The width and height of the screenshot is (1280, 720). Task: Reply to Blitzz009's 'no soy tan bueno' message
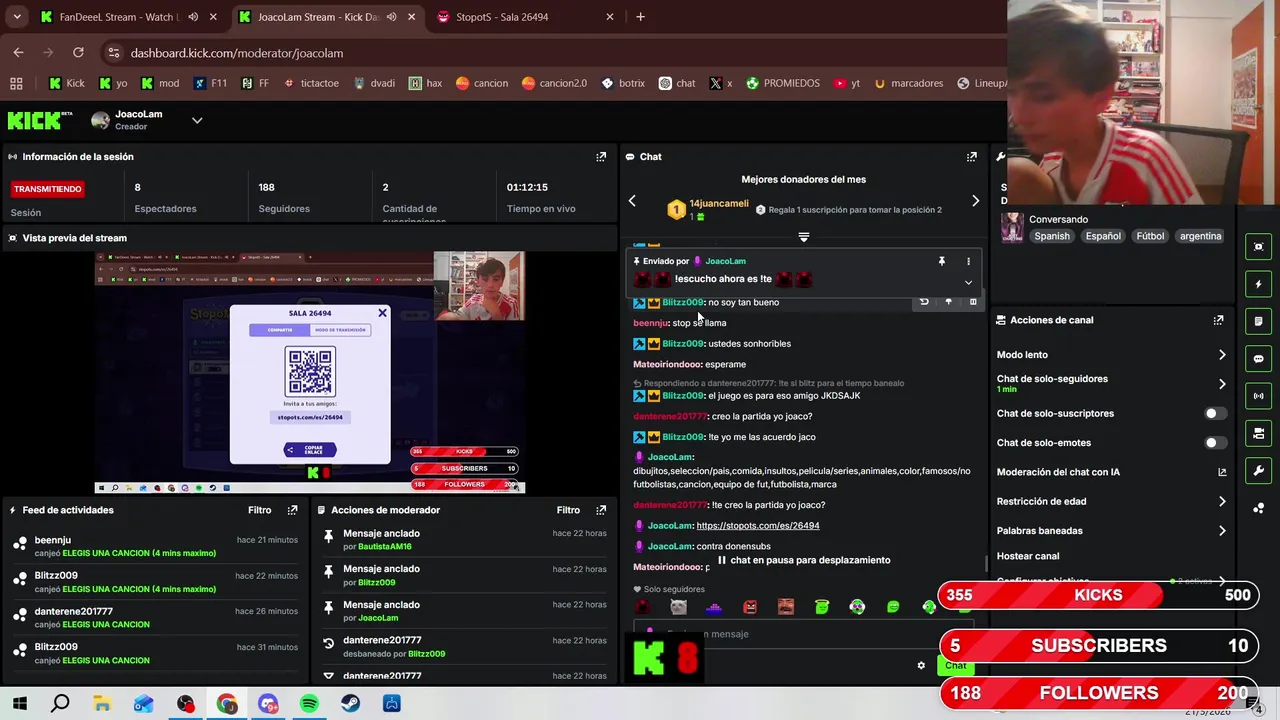coord(924,301)
